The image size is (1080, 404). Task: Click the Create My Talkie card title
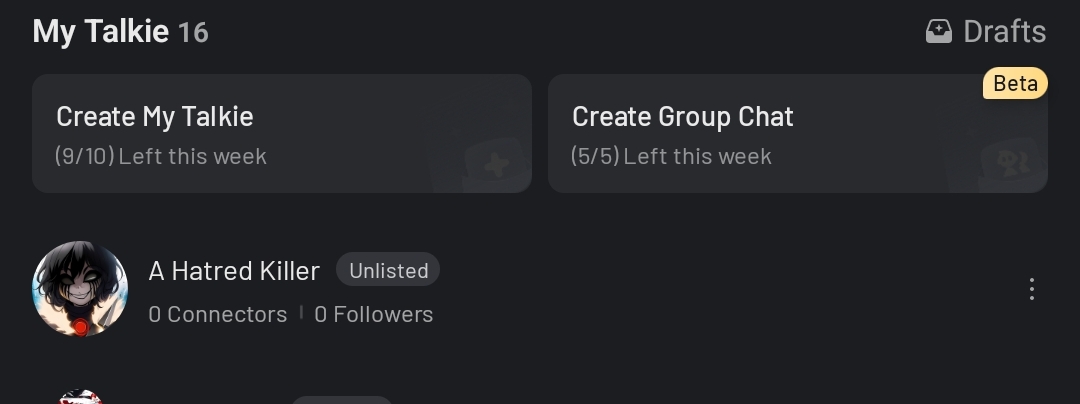coord(155,117)
